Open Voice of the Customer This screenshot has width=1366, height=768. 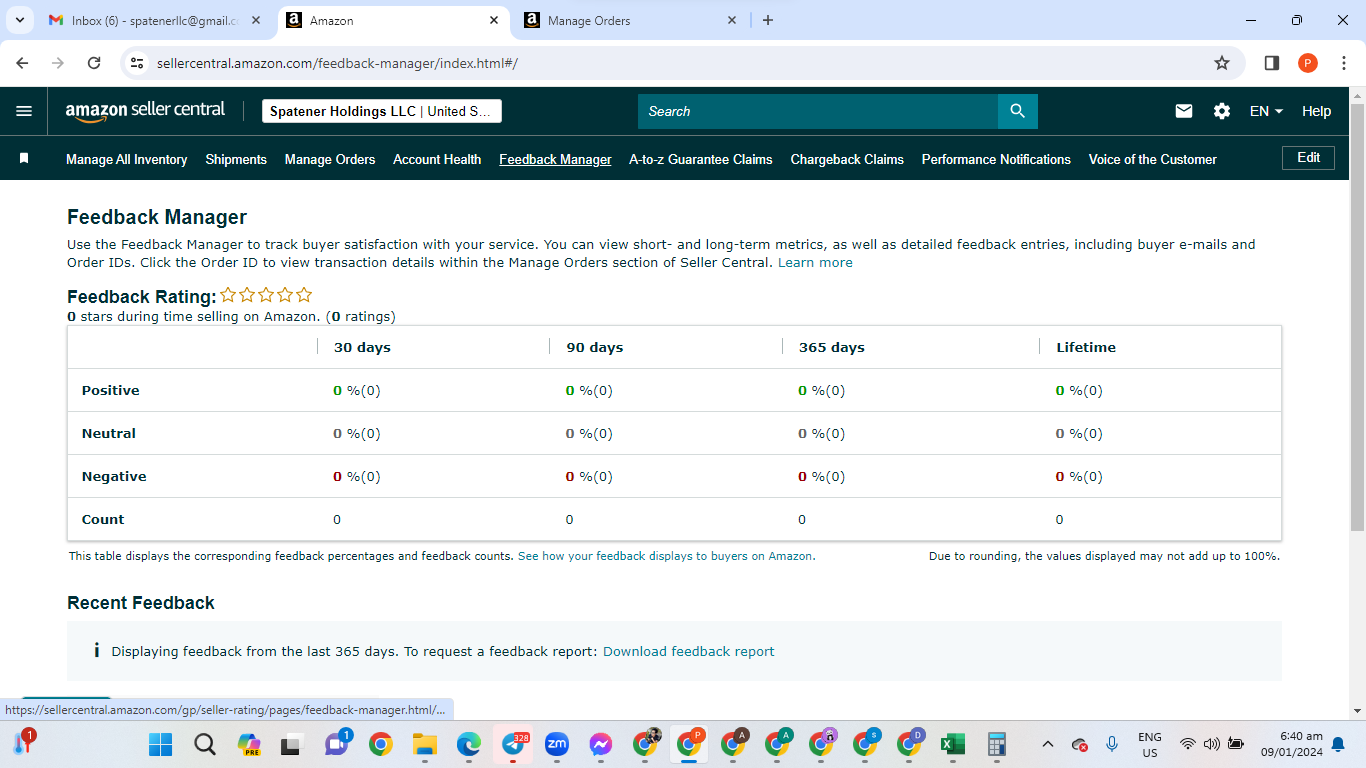click(x=1153, y=159)
